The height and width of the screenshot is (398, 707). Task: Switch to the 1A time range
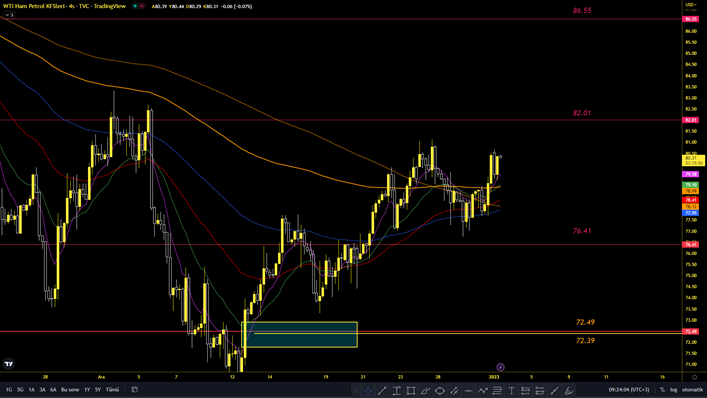32,389
